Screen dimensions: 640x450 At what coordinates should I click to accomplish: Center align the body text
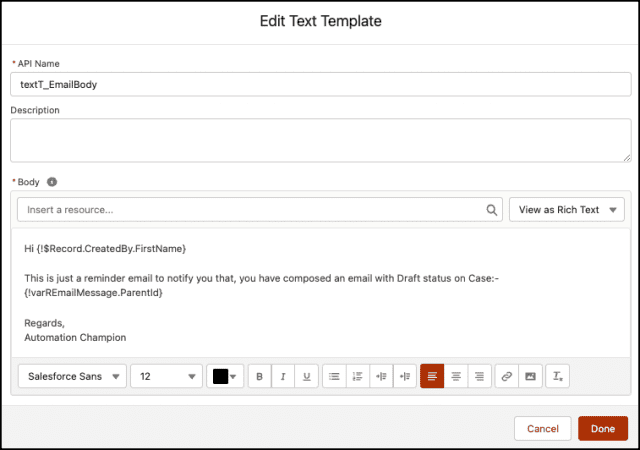(456, 377)
